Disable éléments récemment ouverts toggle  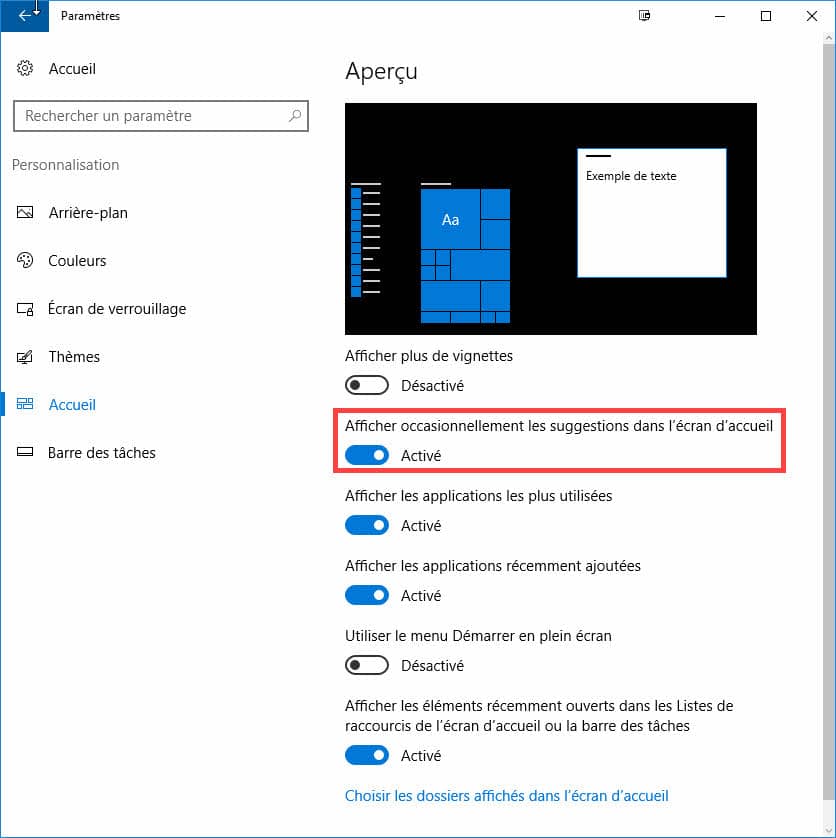tap(367, 755)
